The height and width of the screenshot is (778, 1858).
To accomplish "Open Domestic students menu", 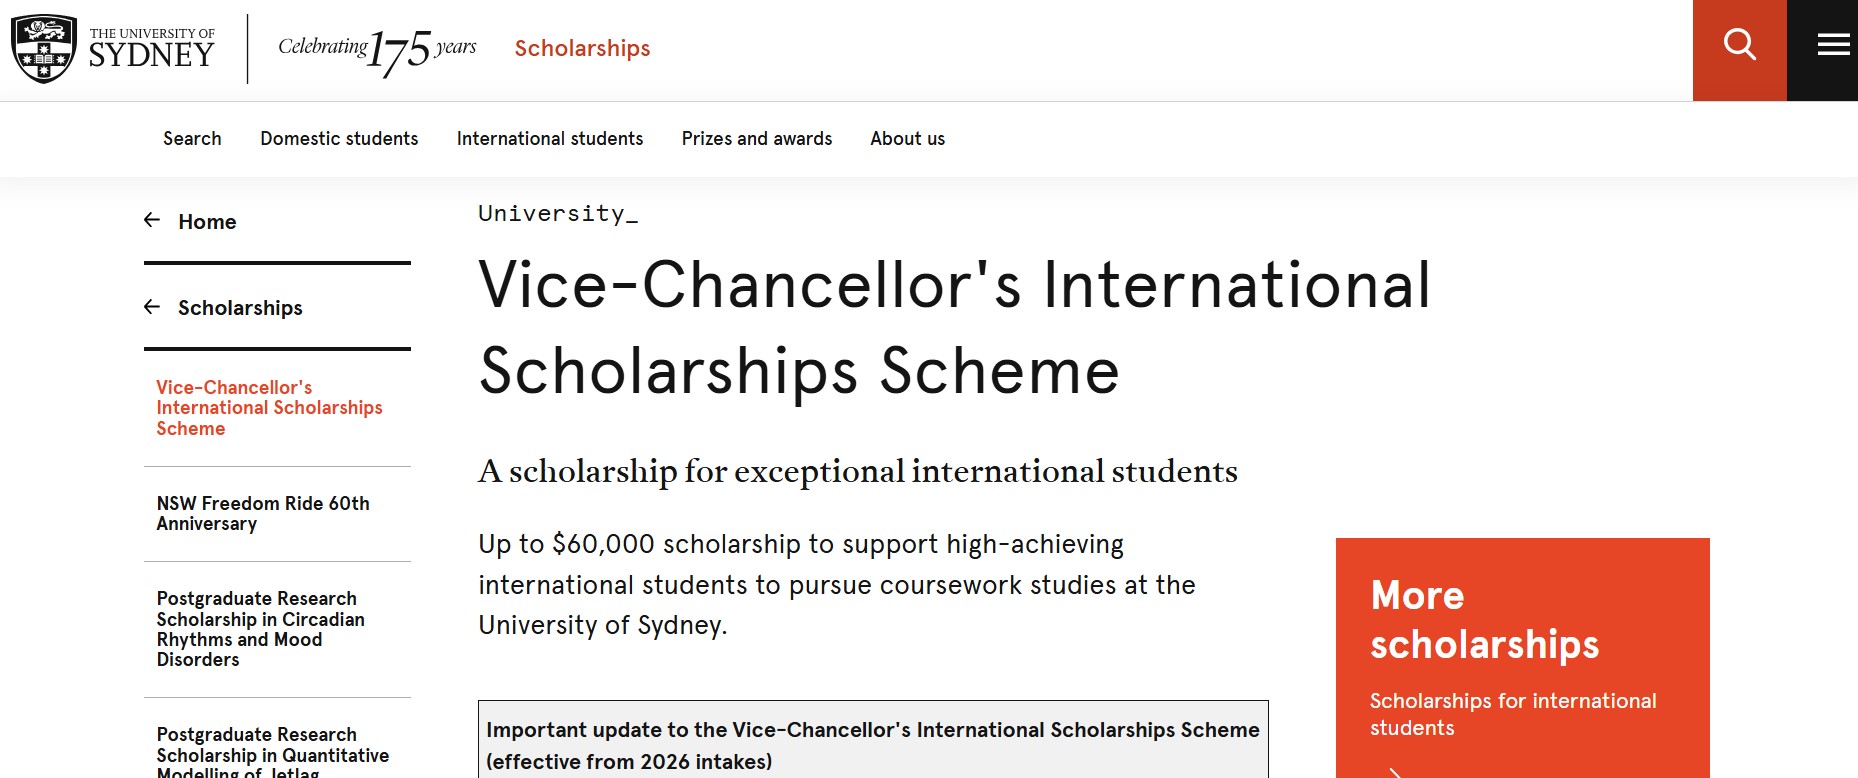I will [x=339, y=139].
